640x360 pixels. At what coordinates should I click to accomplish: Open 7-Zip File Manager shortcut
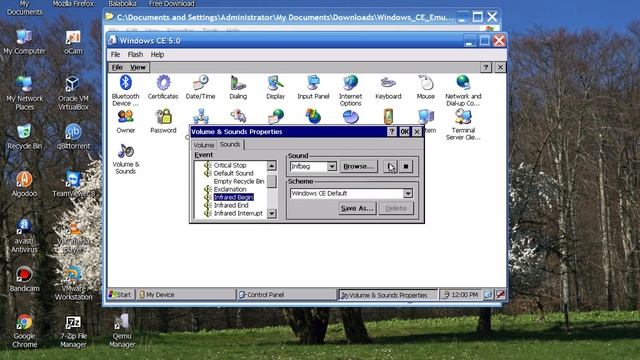(73, 331)
